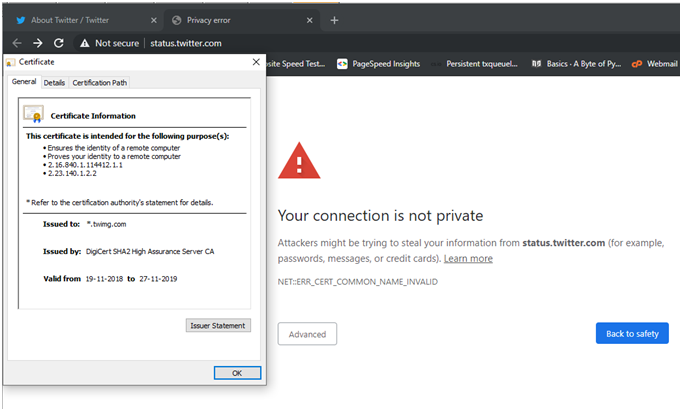The width and height of the screenshot is (682, 411).
Task: Click the Back to safety button
Action: point(632,334)
